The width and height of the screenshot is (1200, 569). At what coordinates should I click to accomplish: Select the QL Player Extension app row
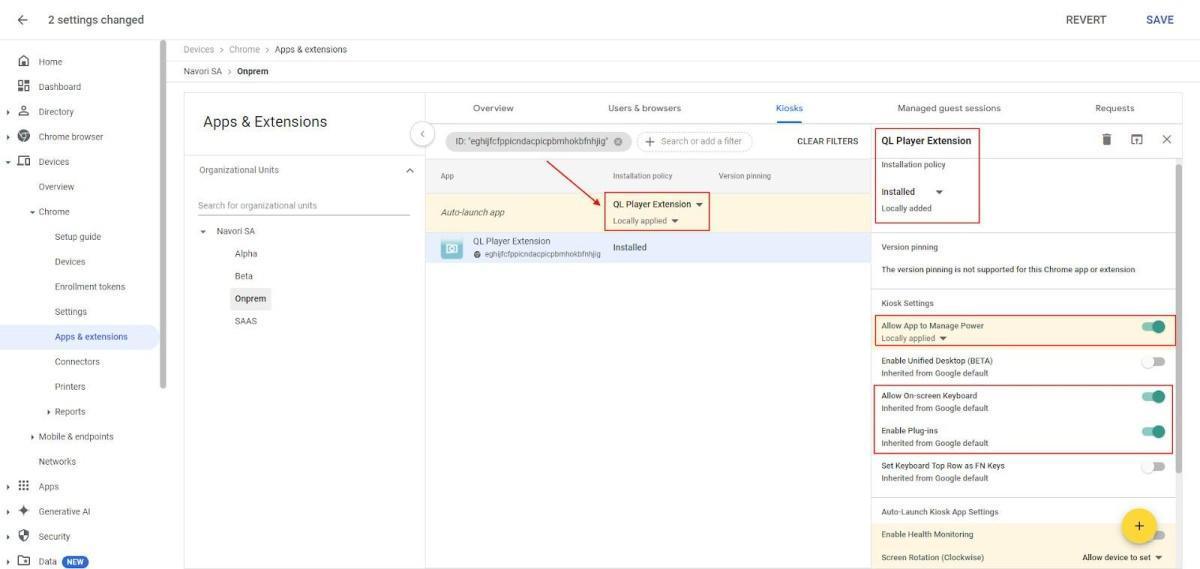pyautogui.click(x=648, y=248)
